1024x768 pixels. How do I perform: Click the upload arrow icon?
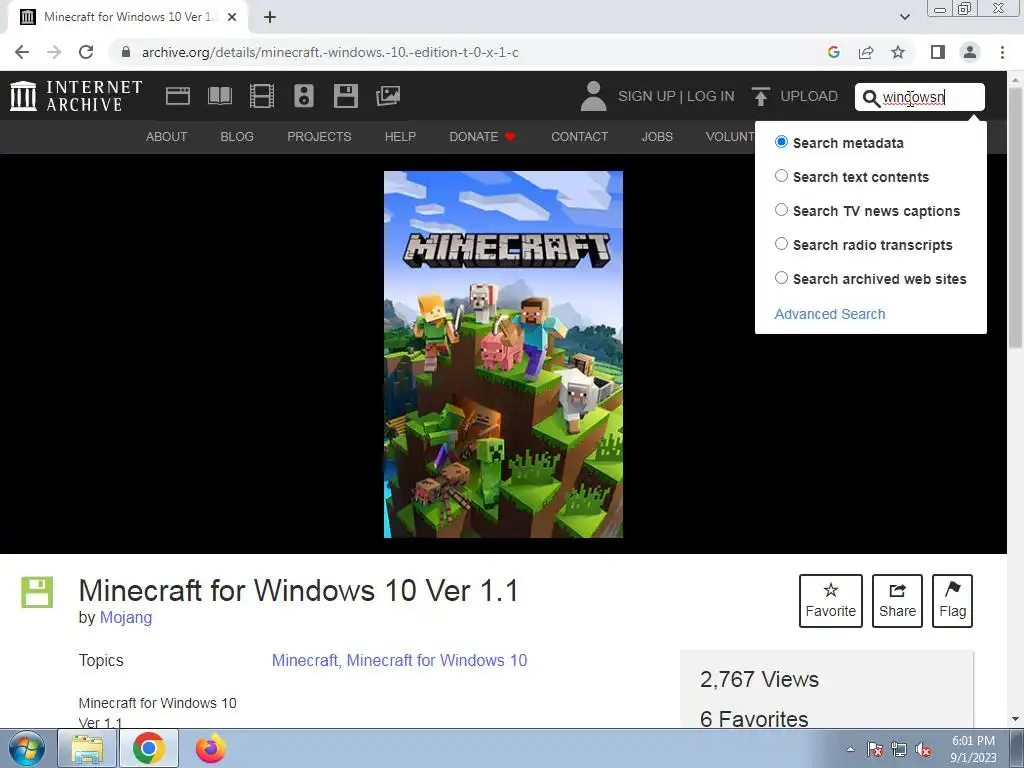760,96
